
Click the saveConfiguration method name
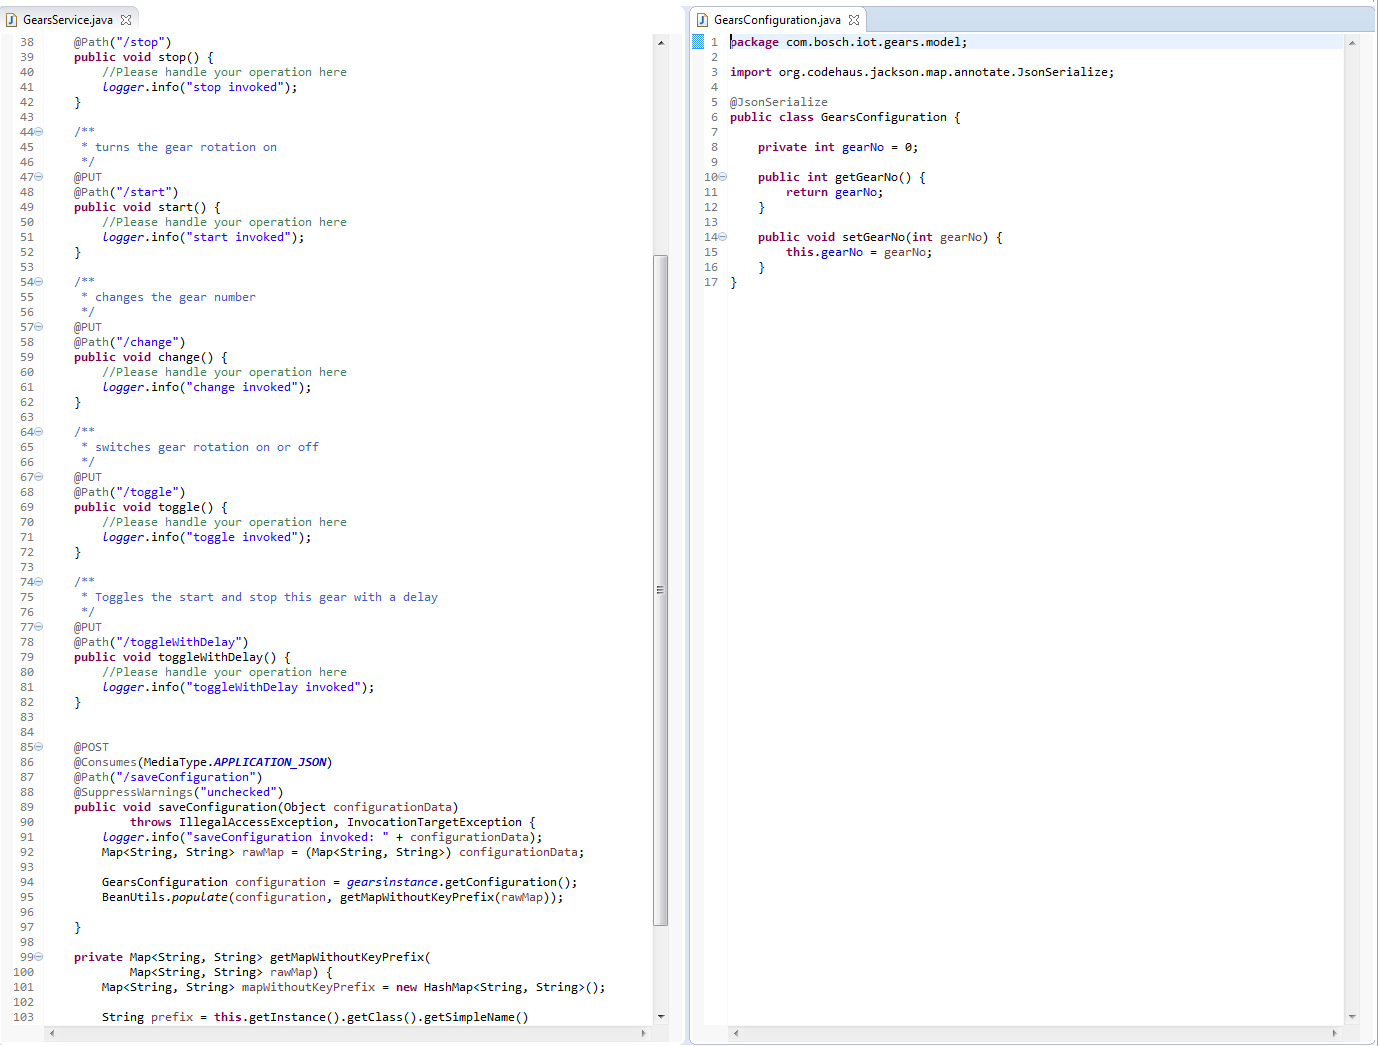tap(217, 807)
